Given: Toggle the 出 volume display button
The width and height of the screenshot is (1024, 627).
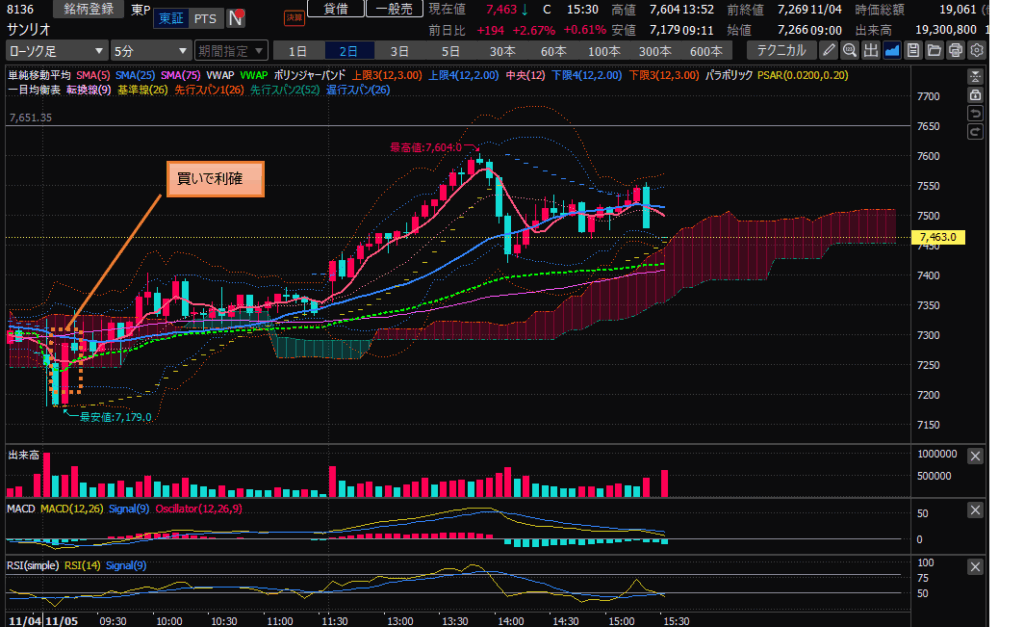Looking at the screenshot, I should tap(871, 50).
